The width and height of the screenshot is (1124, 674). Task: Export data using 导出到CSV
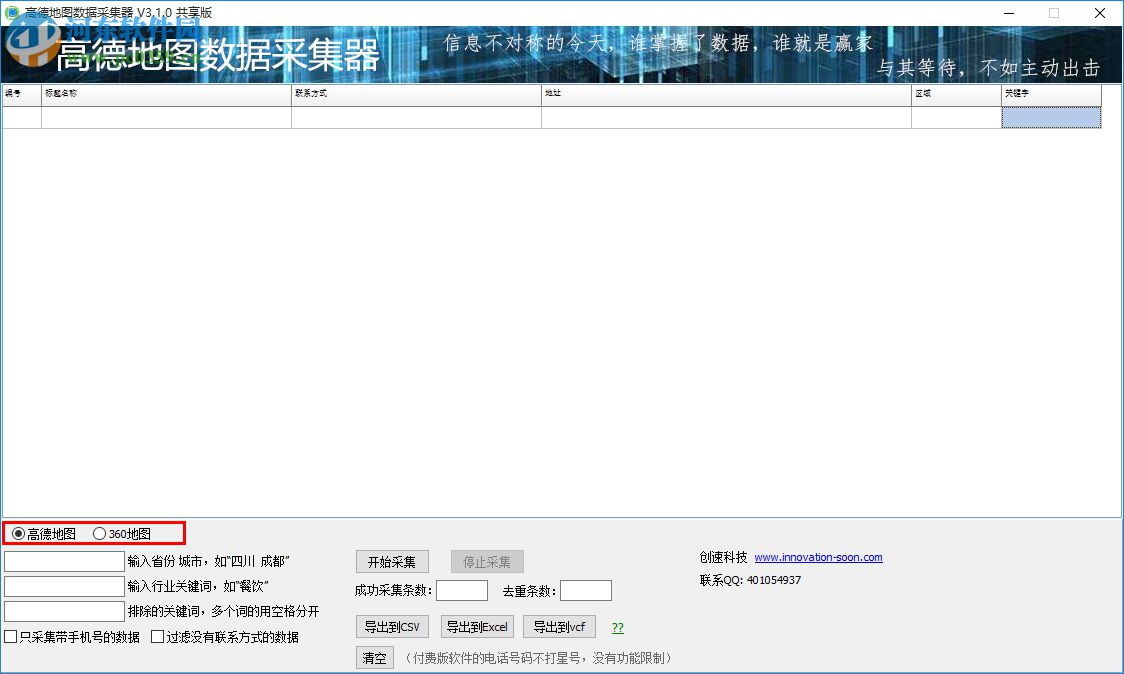(x=391, y=626)
